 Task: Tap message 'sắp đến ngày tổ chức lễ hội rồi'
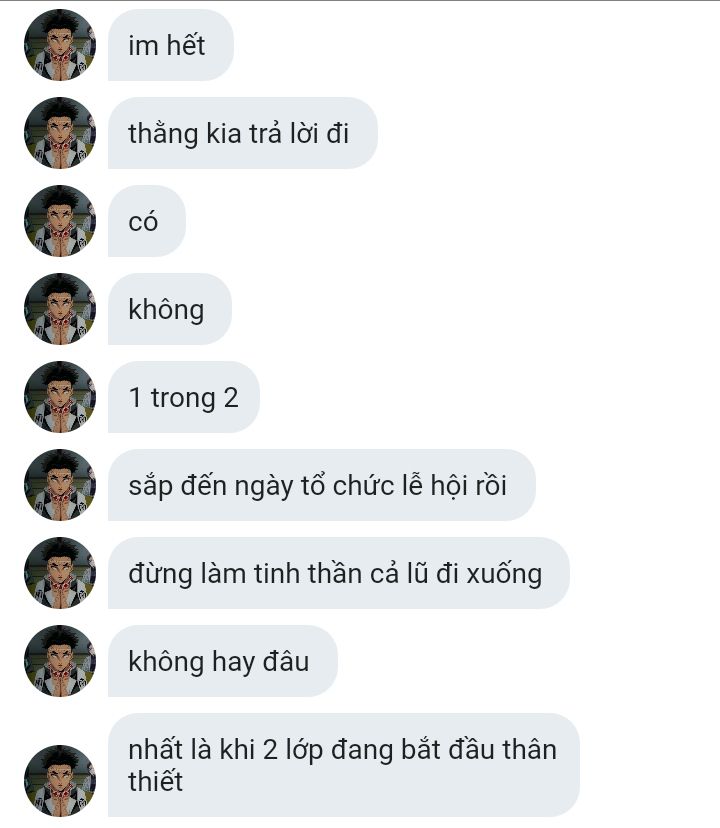[x=322, y=485]
